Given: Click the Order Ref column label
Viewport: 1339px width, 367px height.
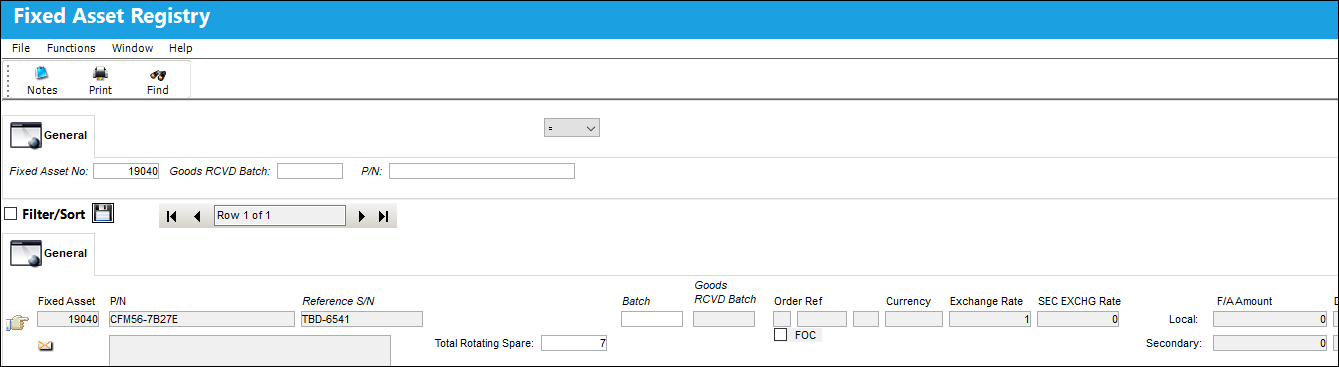Looking at the screenshot, I should click(x=798, y=301).
